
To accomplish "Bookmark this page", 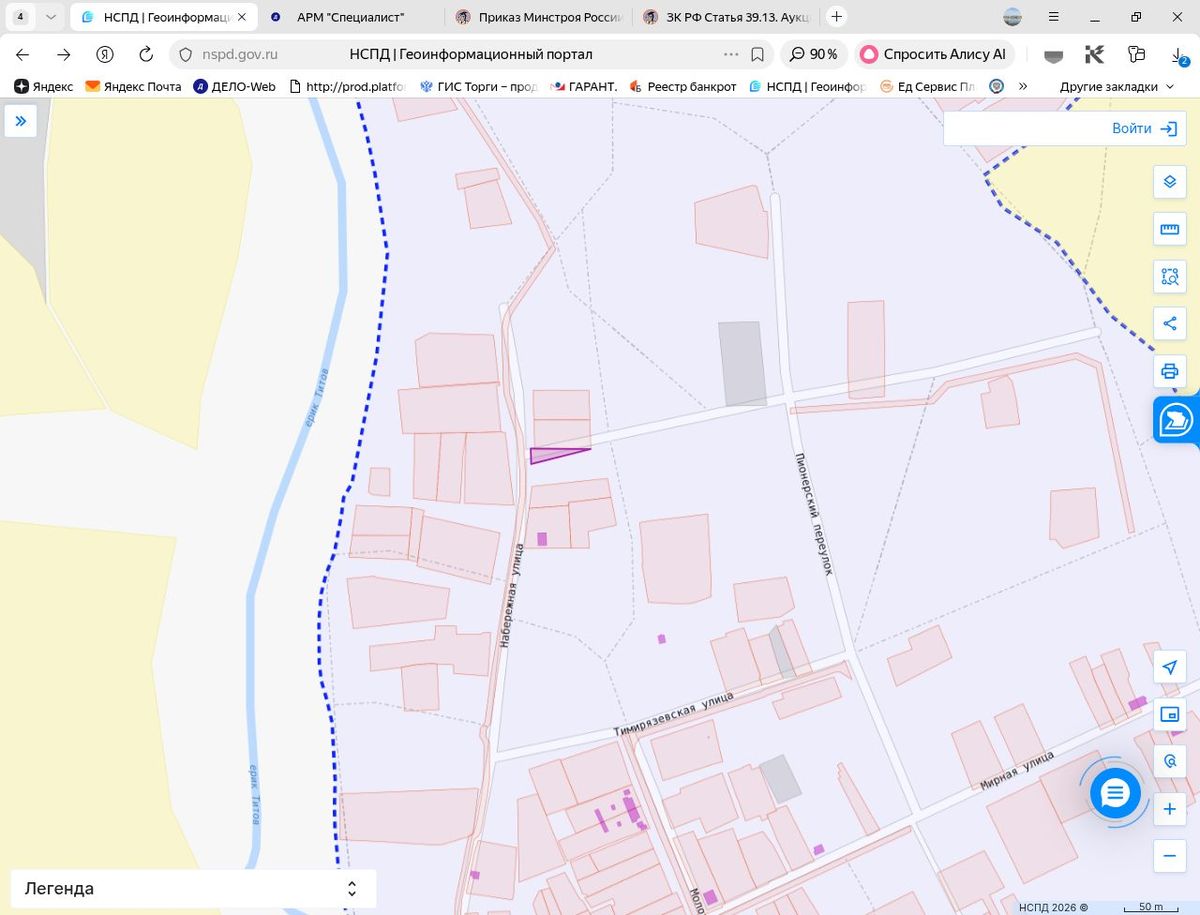I will [757, 55].
